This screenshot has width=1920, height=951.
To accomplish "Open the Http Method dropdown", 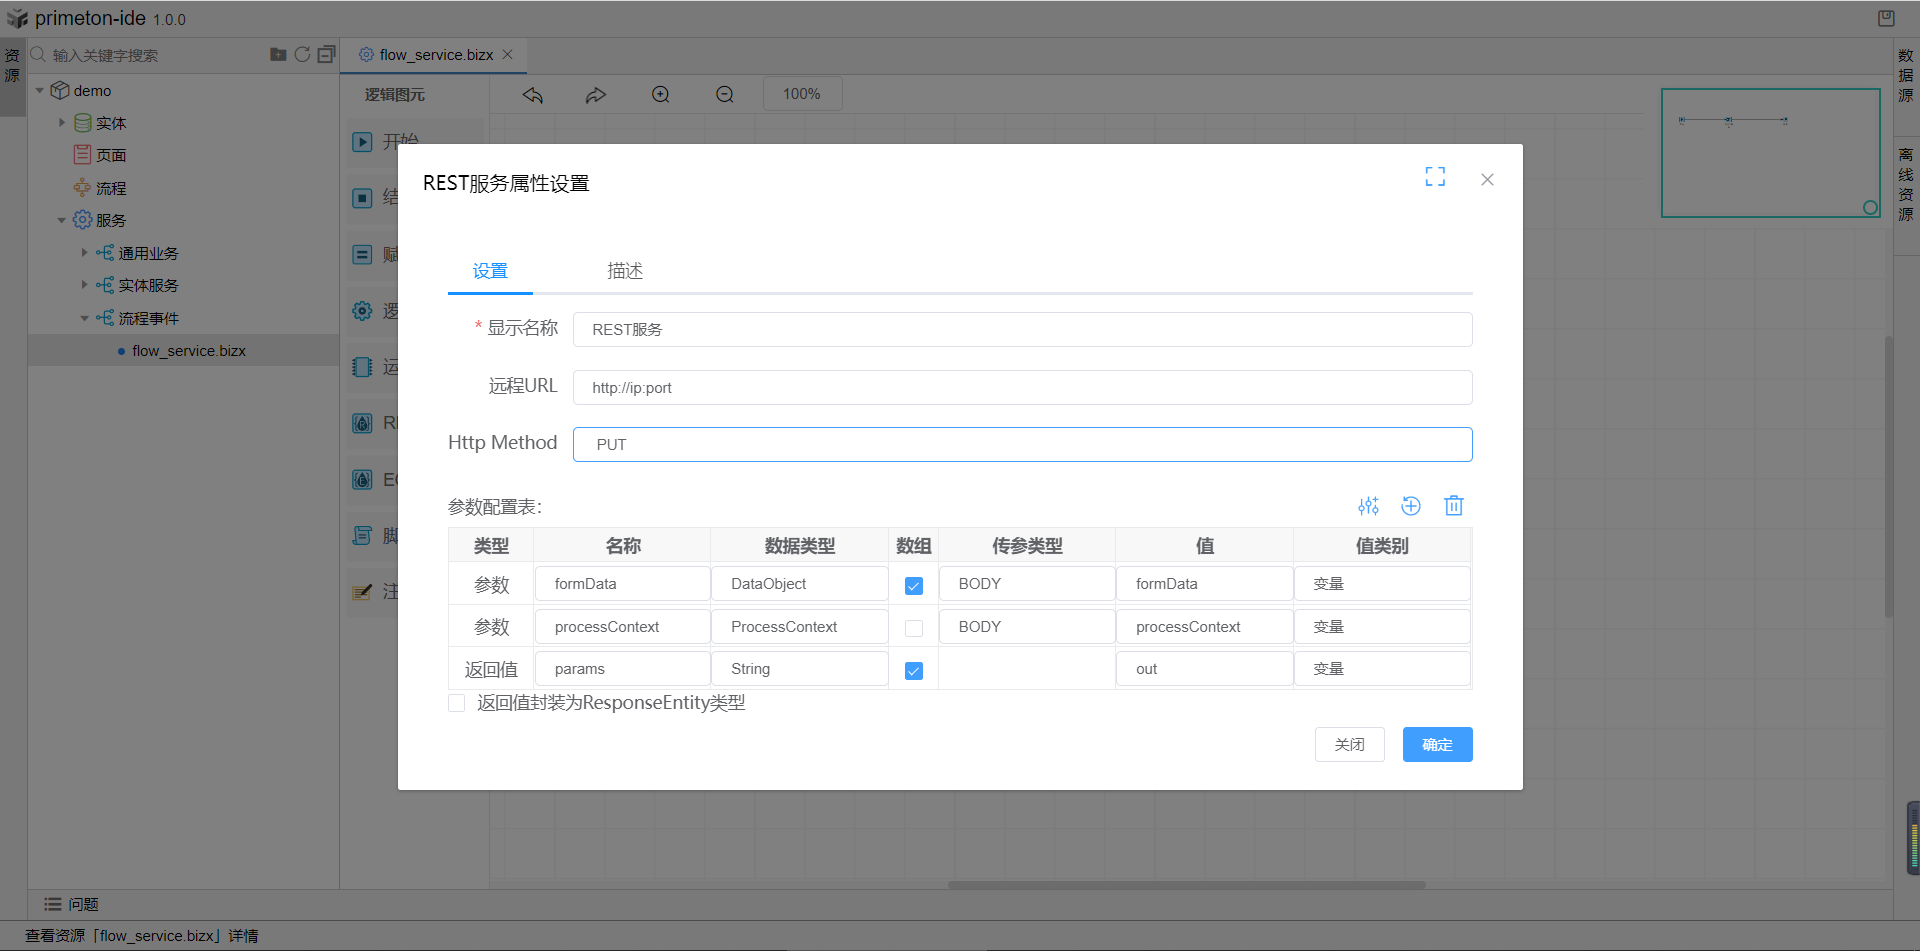I will tap(1021, 444).
